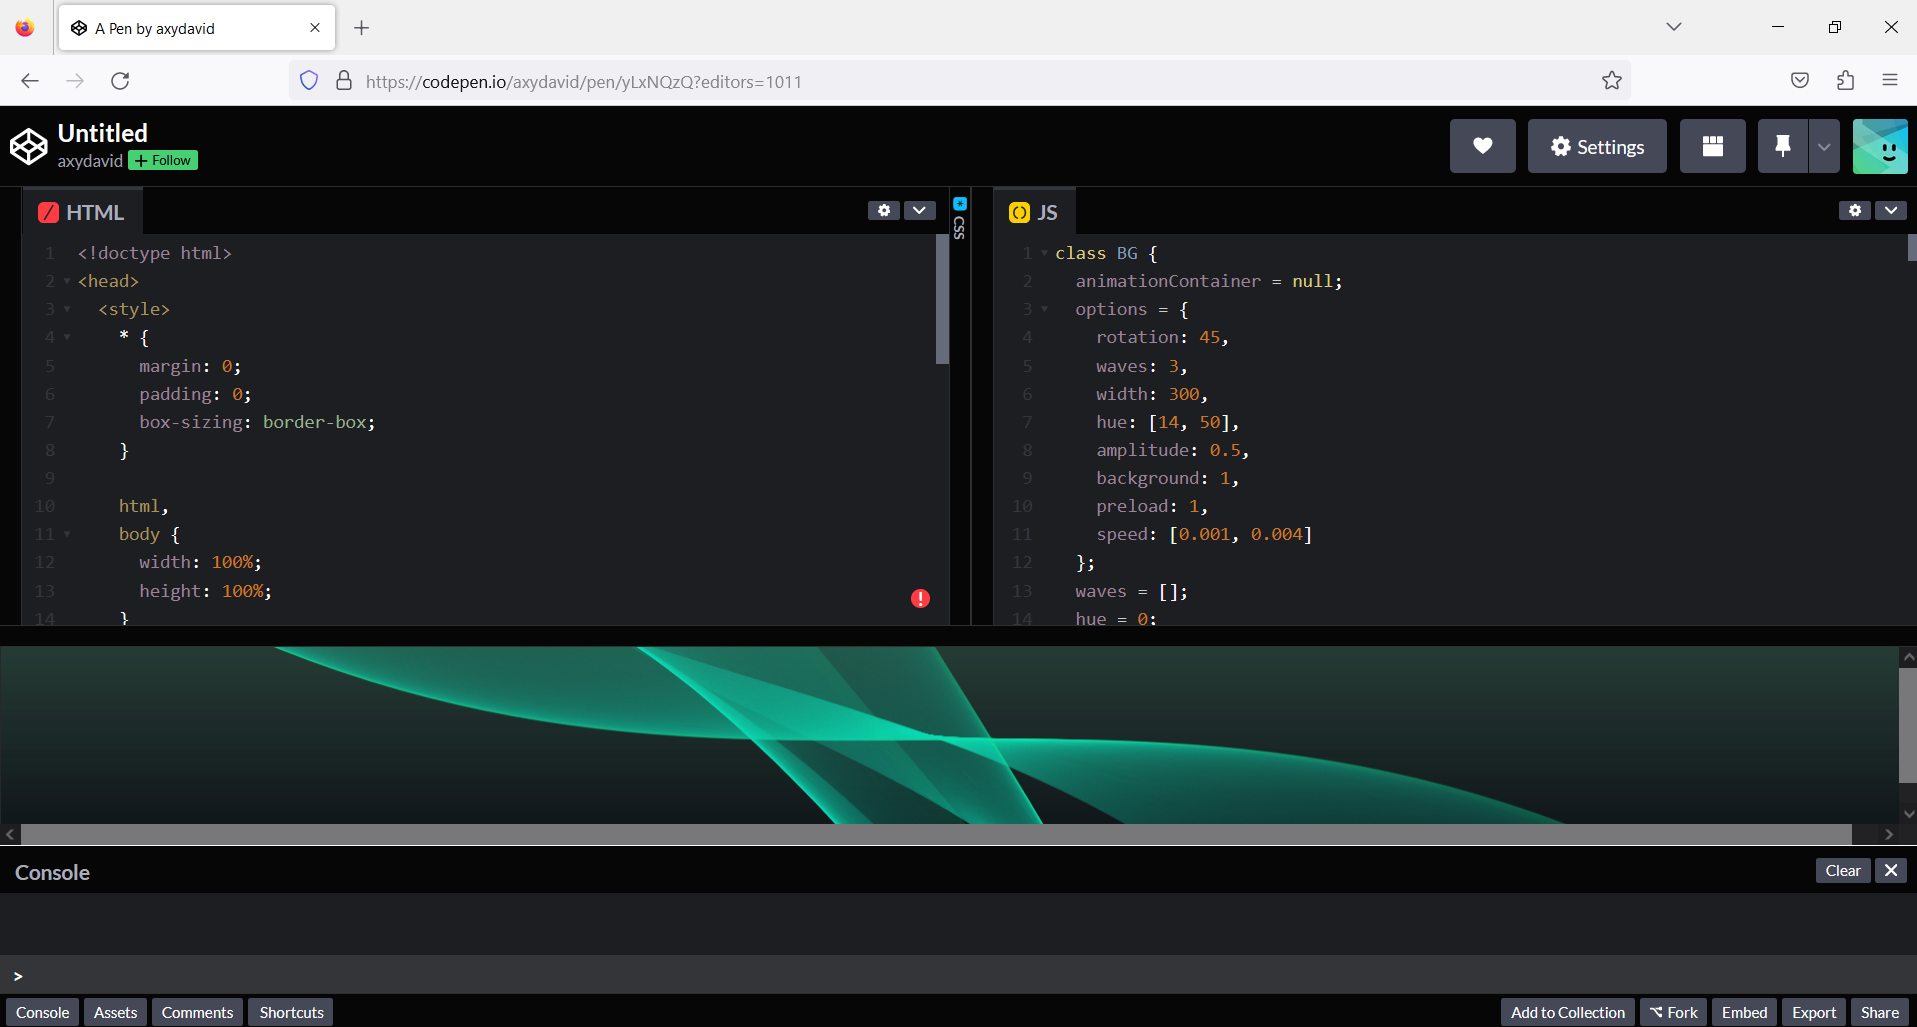The width and height of the screenshot is (1917, 1027).
Task: Switch to the Assets tab
Action: (115, 1012)
